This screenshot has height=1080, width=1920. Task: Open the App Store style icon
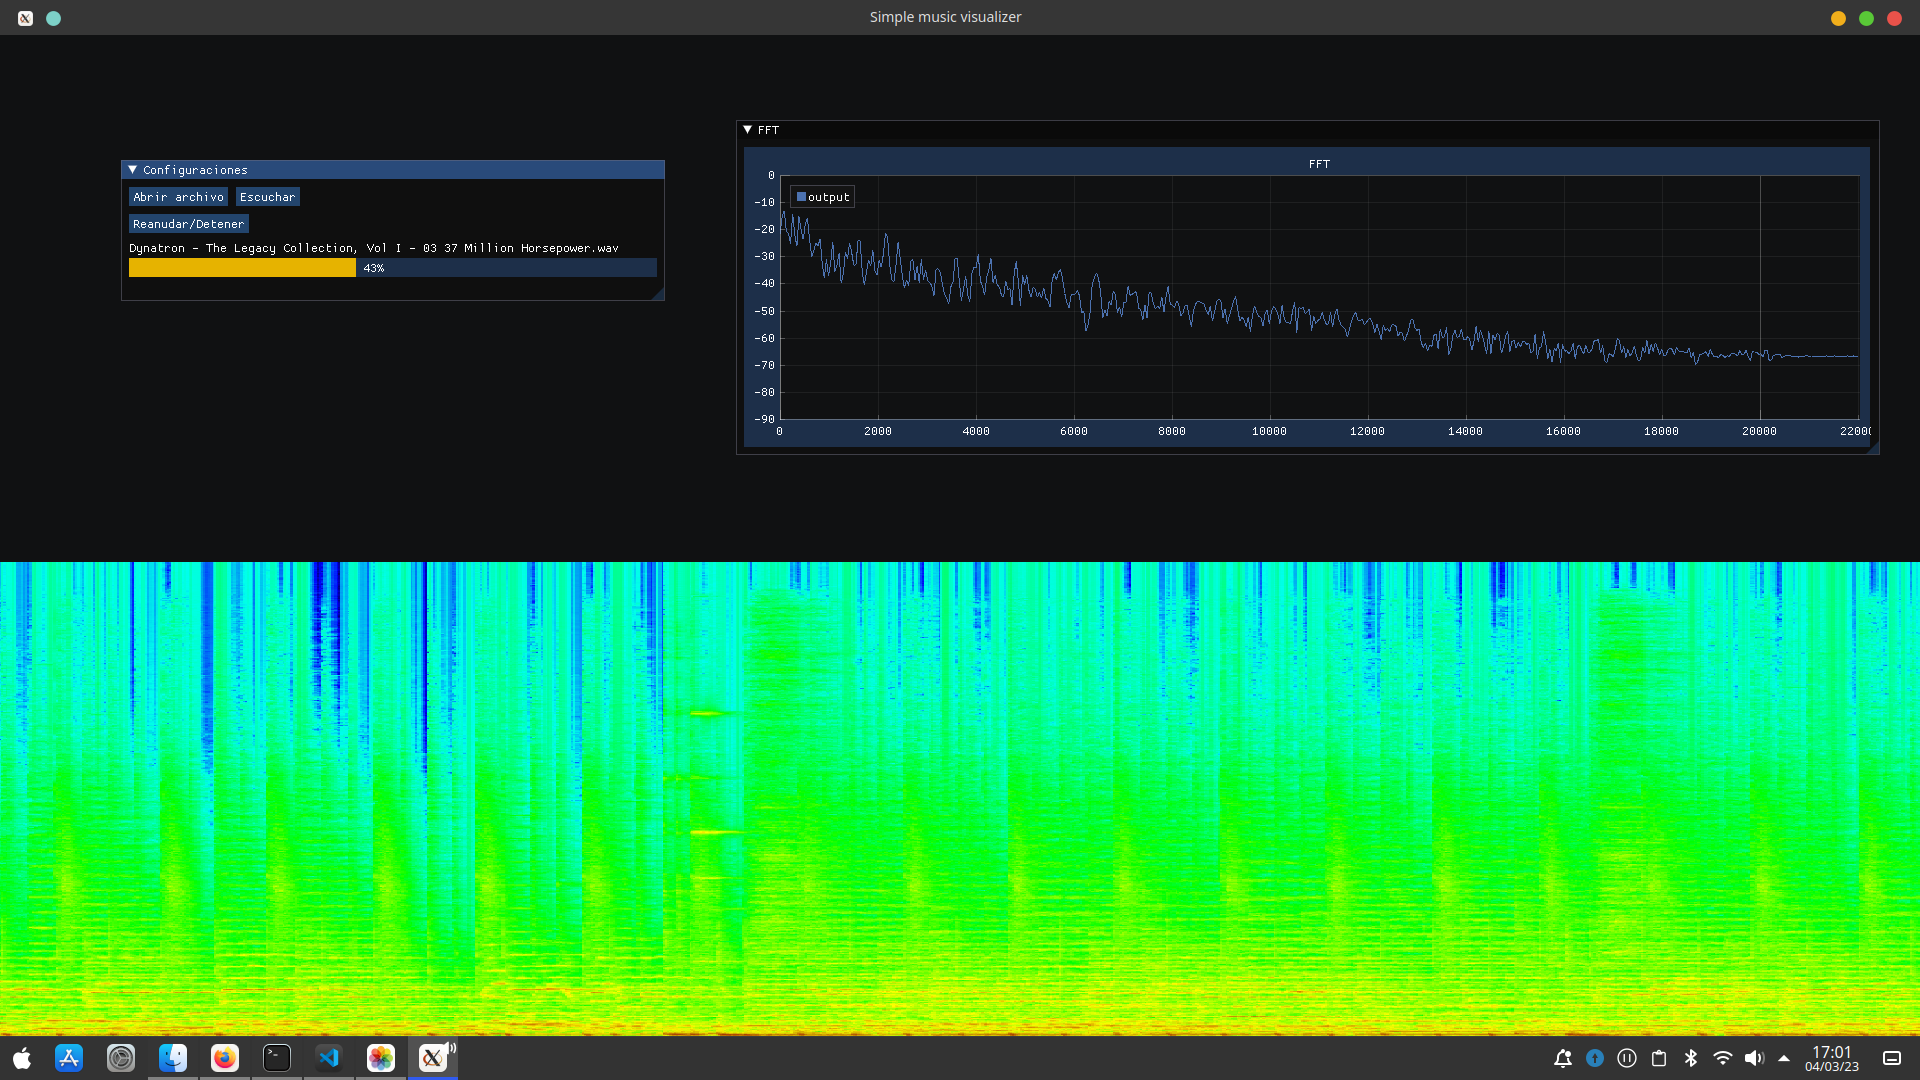click(69, 1058)
